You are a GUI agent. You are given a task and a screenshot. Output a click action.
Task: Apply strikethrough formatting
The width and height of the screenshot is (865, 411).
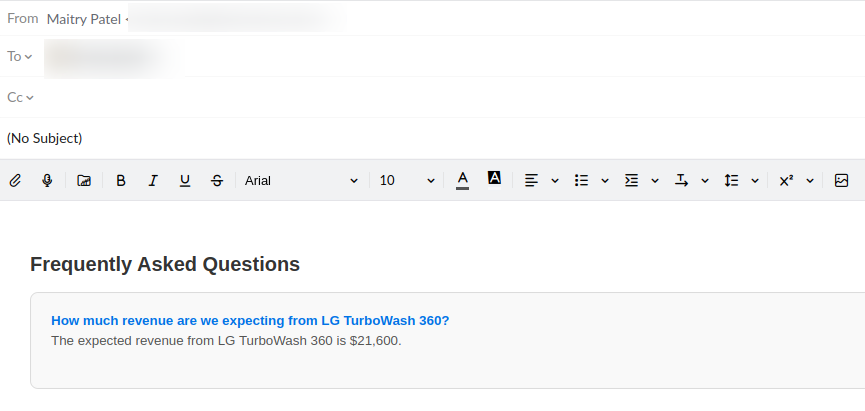(x=217, y=181)
